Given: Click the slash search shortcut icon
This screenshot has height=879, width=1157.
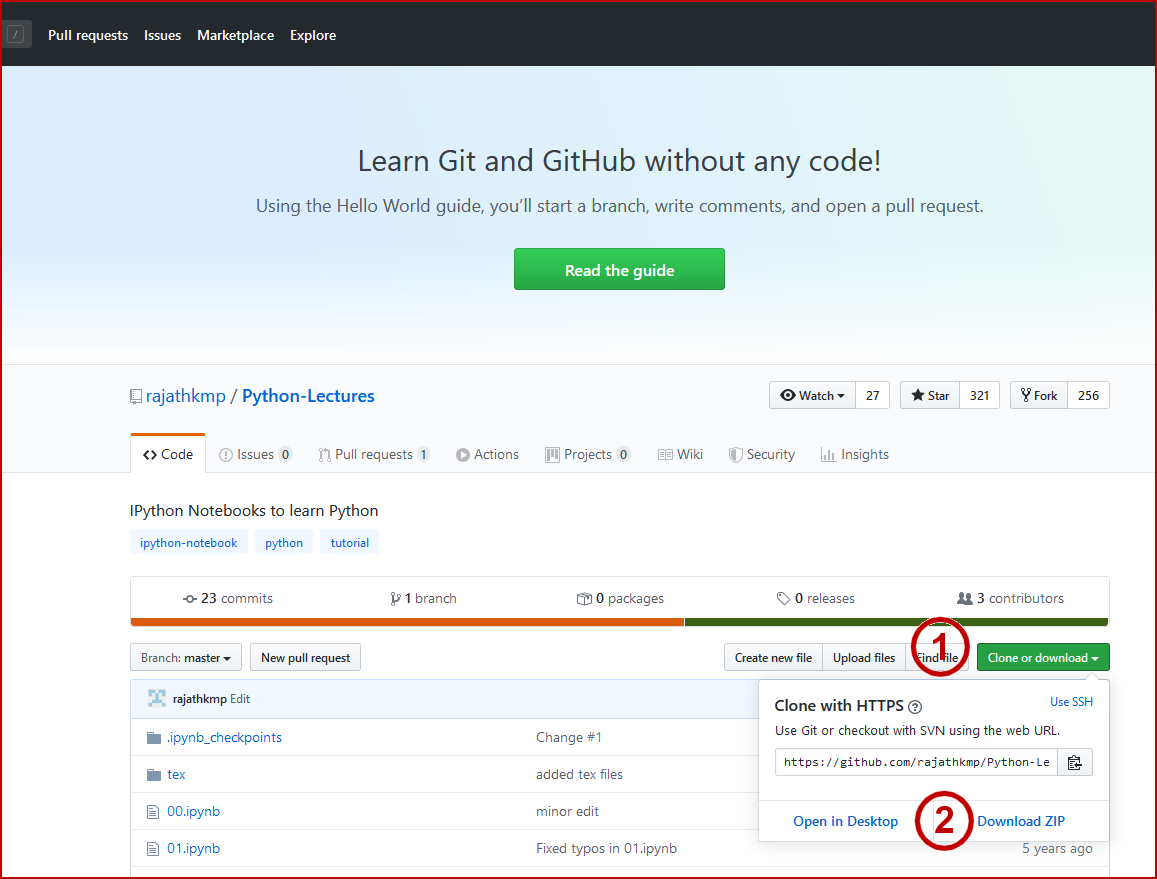Looking at the screenshot, I should 15,34.
